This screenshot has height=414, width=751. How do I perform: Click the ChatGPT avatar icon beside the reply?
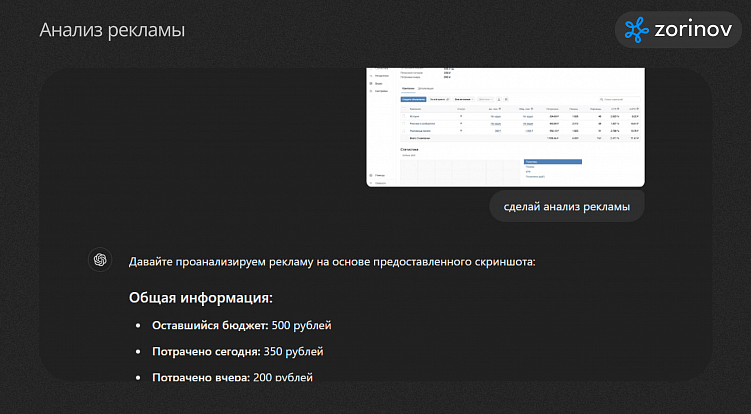100,260
